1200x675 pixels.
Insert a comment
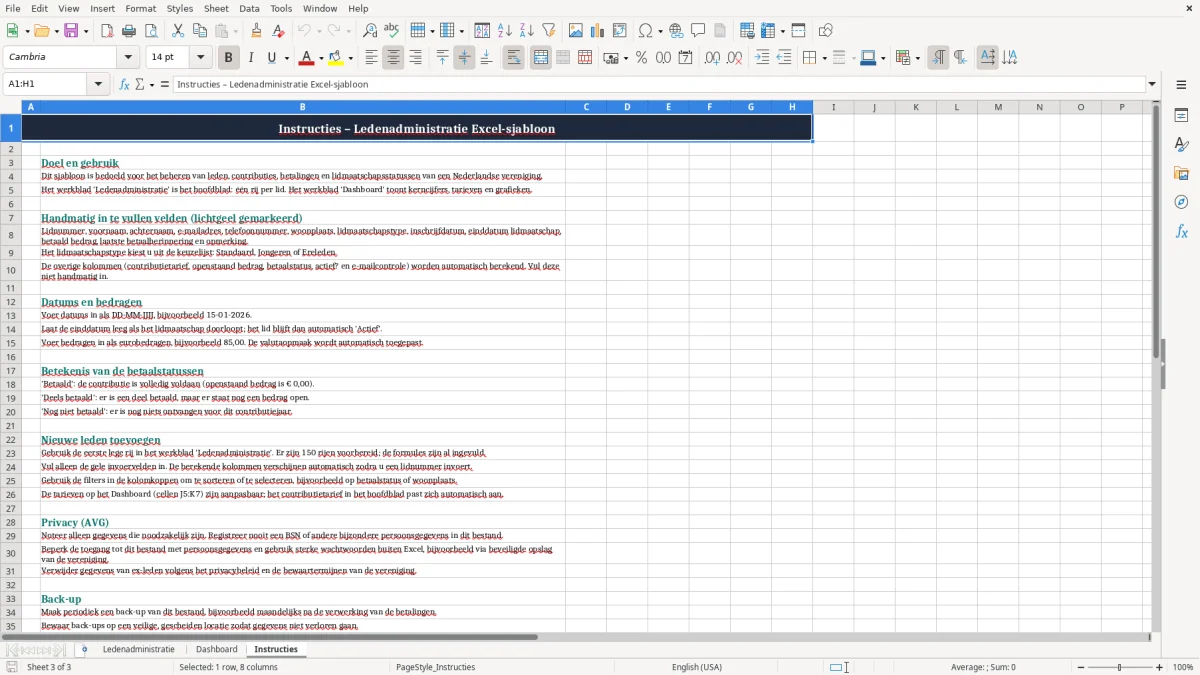(699, 31)
